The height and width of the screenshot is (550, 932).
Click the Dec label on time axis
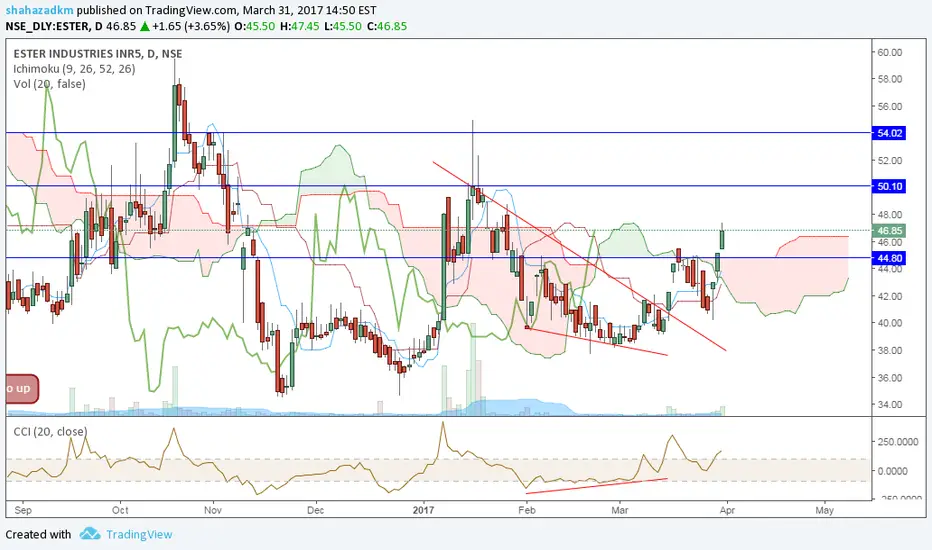[315, 510]
